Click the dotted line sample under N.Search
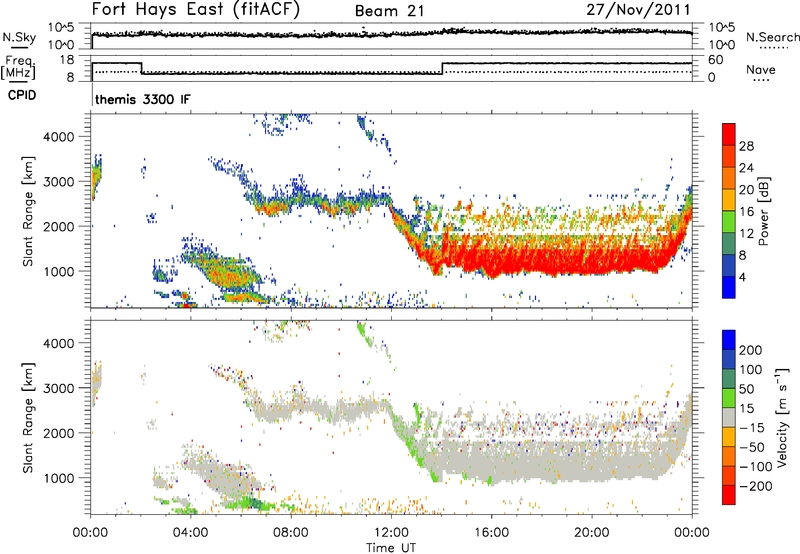The width and height of the screenshot is (800, 554). tap(773, 48)
